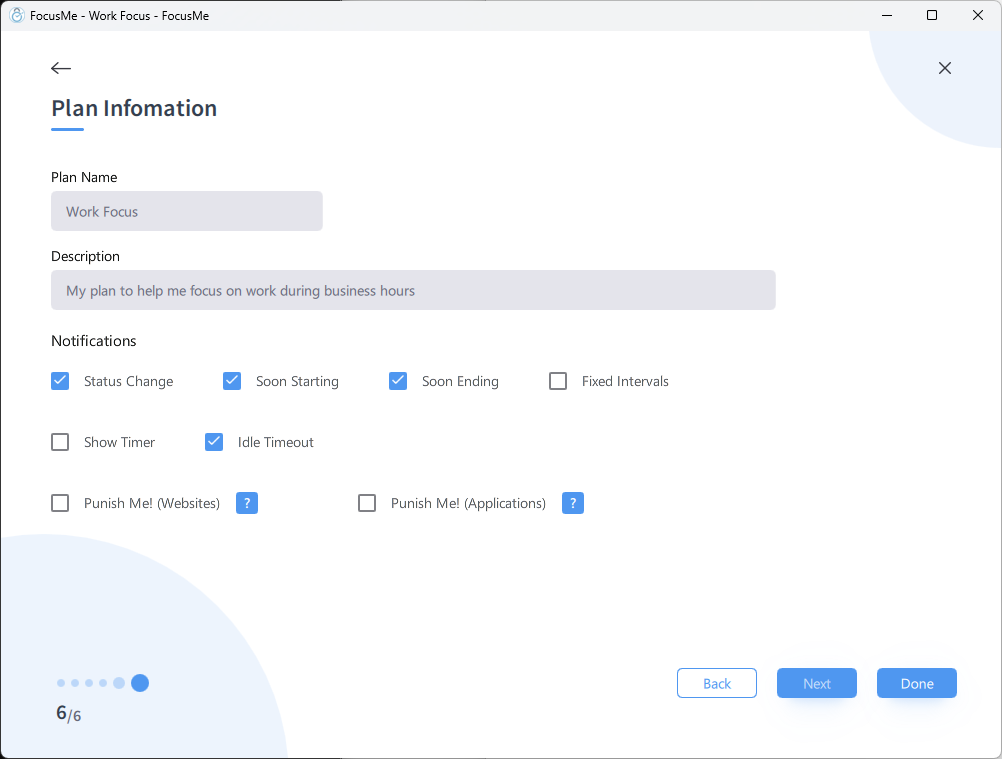Screen dimensions: 1002x759
Task: Click the Notifications section label
Action: click(x=94, y=341)
